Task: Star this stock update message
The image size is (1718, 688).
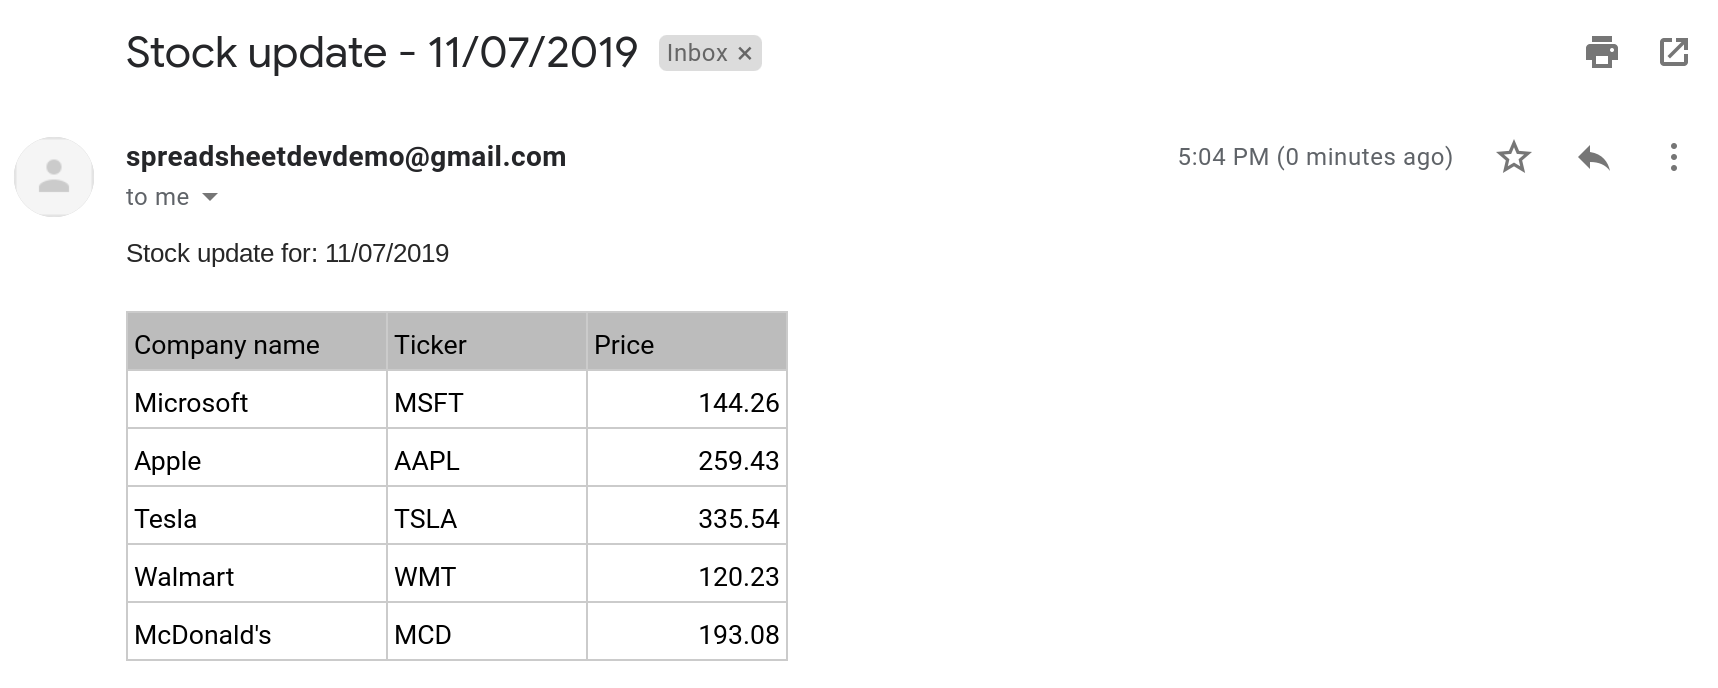Action: 1513,157
